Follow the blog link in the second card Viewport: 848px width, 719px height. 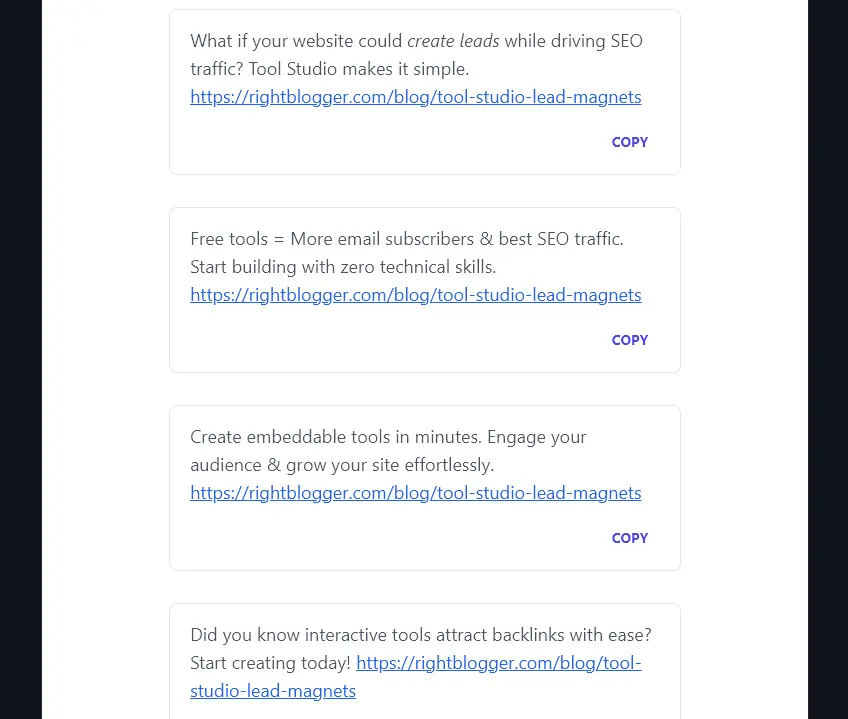pos(415,294)
